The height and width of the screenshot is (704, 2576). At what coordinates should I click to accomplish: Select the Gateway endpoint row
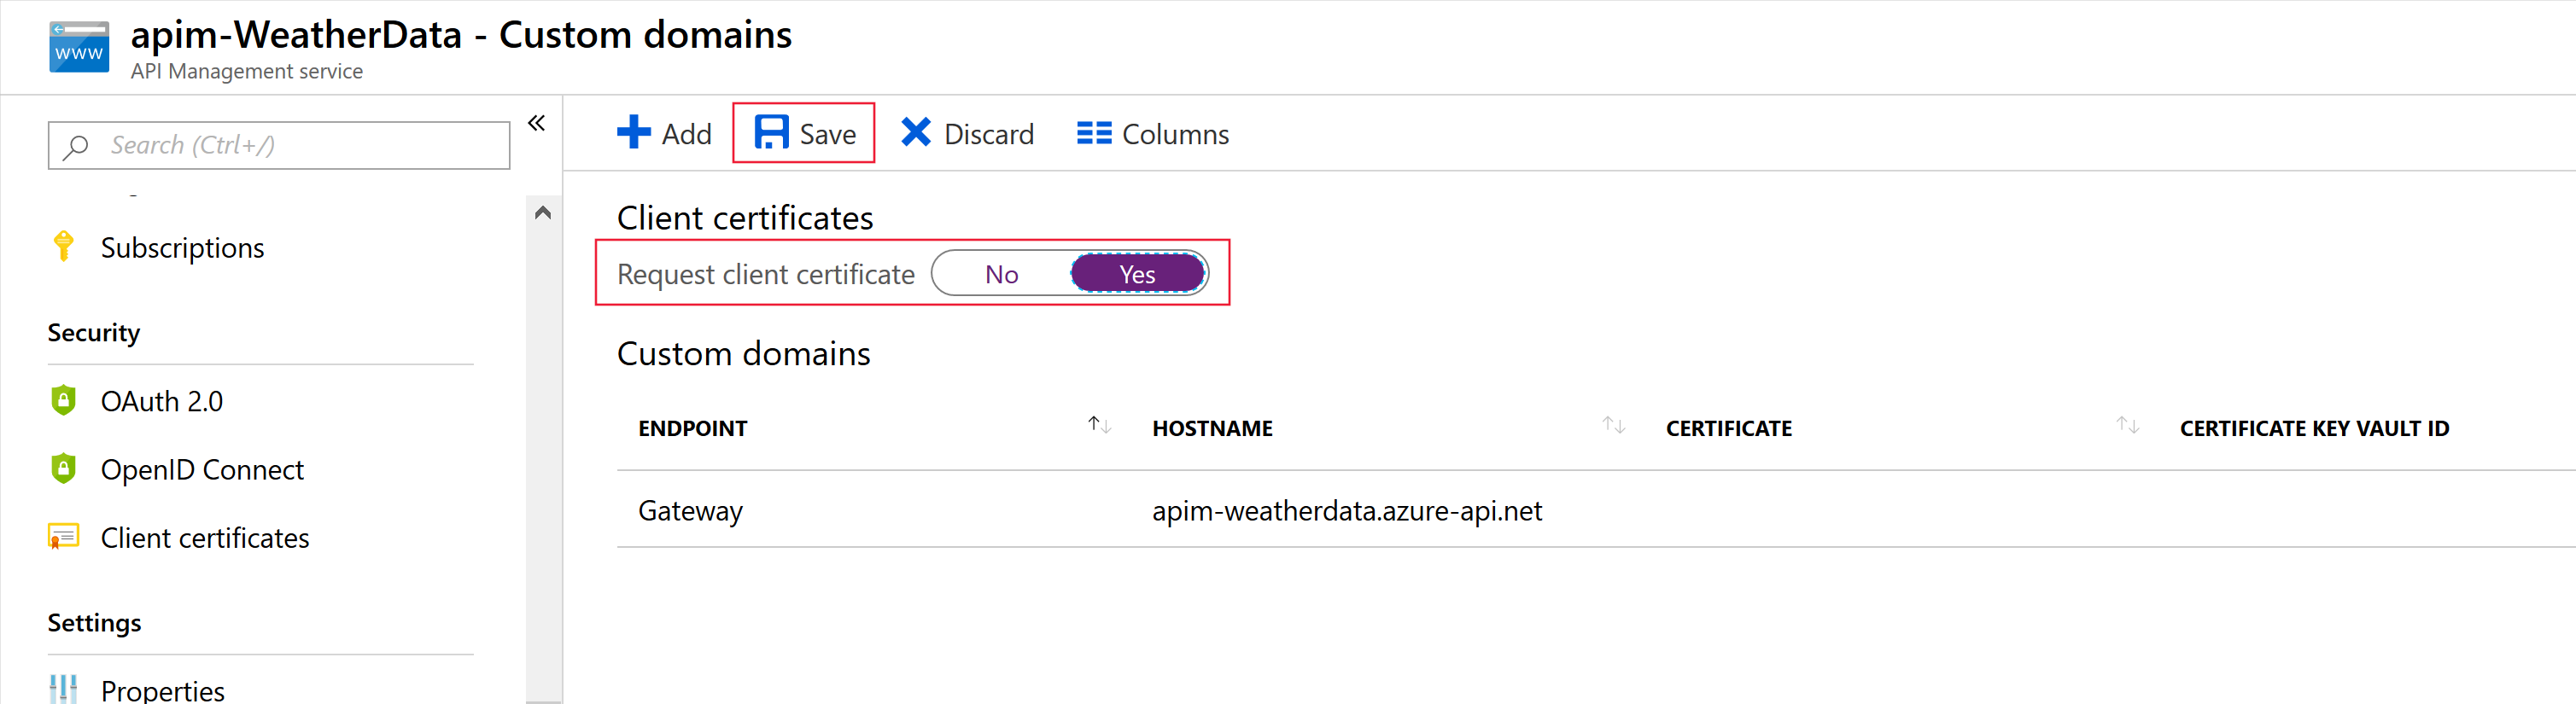pos(690,511)
